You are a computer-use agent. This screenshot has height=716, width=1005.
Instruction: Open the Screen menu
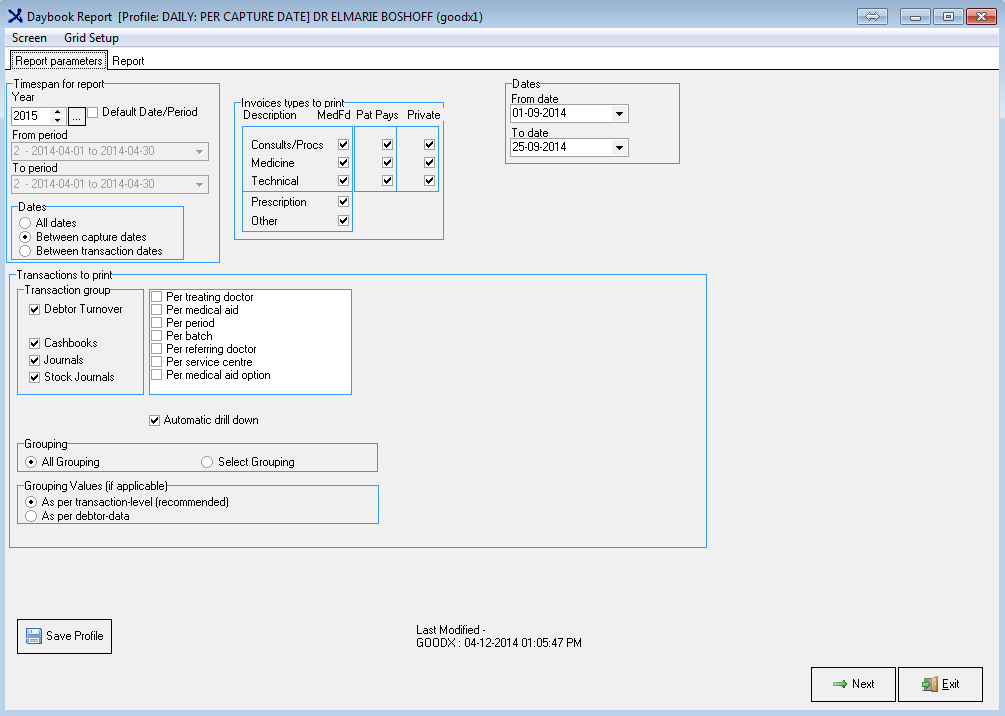coord(29,38)
